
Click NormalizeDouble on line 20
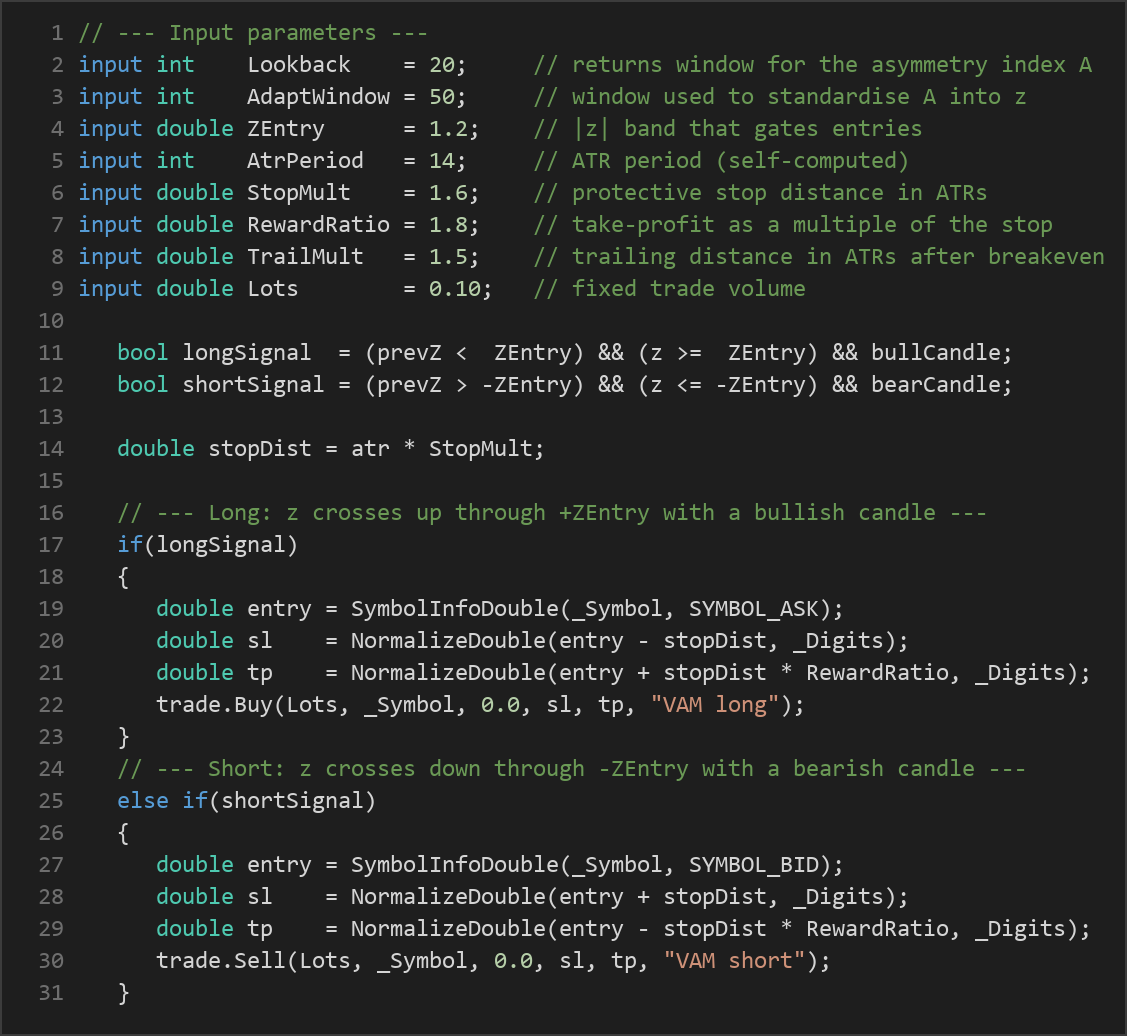pos(448,641)
